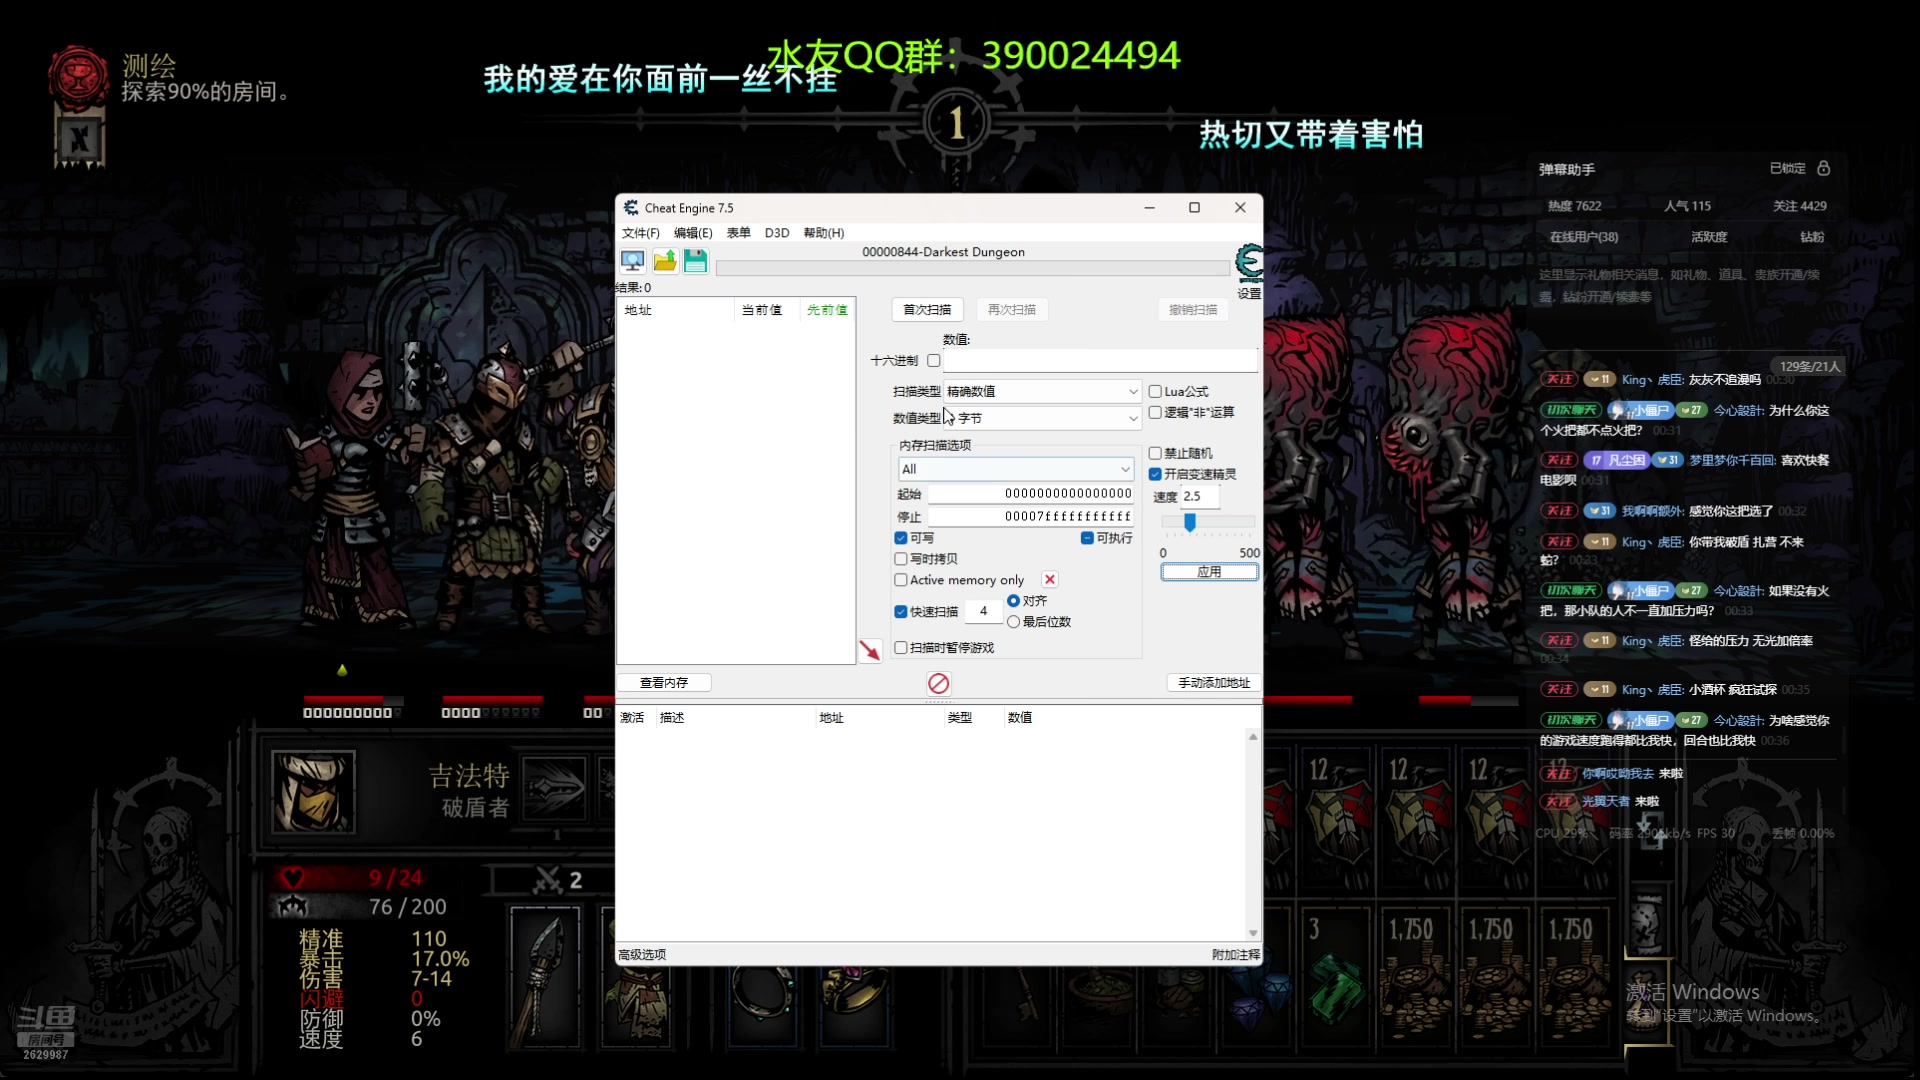1920x1080 pixels.
Task: Select the hero portrait of 吉法特
Action: tap(313, 792)
